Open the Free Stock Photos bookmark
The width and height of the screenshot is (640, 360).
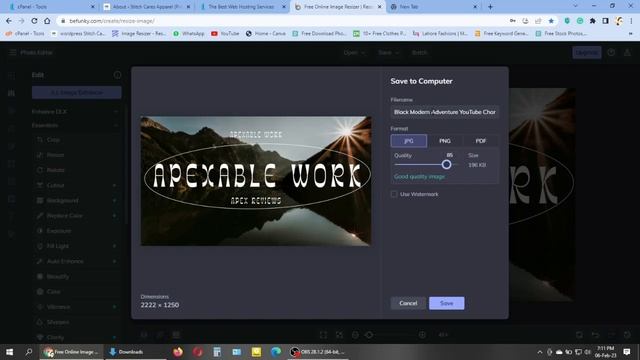[561, 33]
